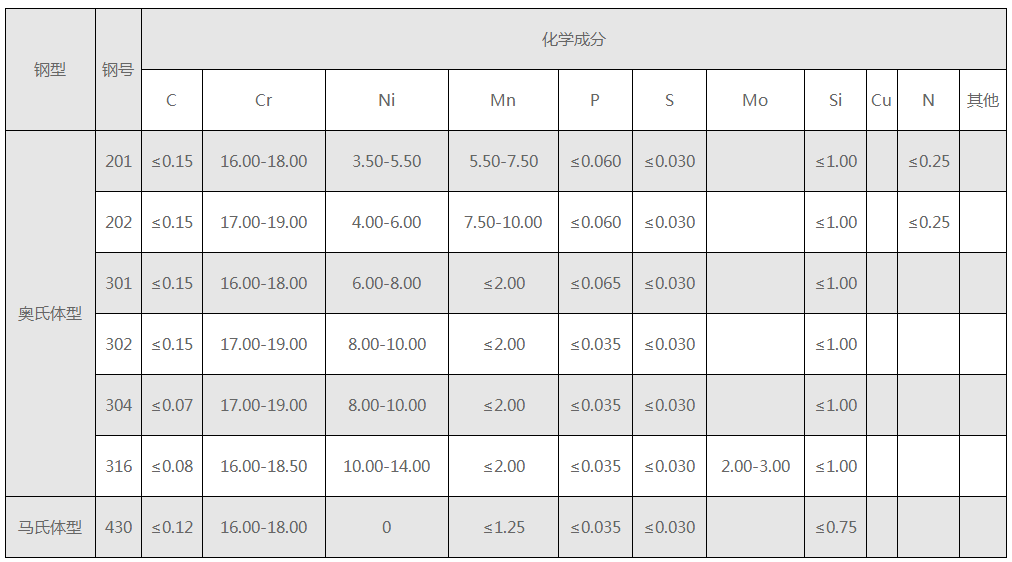This screenshot has height=562, width=1012.
Task: Click the Ni column header
Action: pyautogui.click(x=386, y=100)
